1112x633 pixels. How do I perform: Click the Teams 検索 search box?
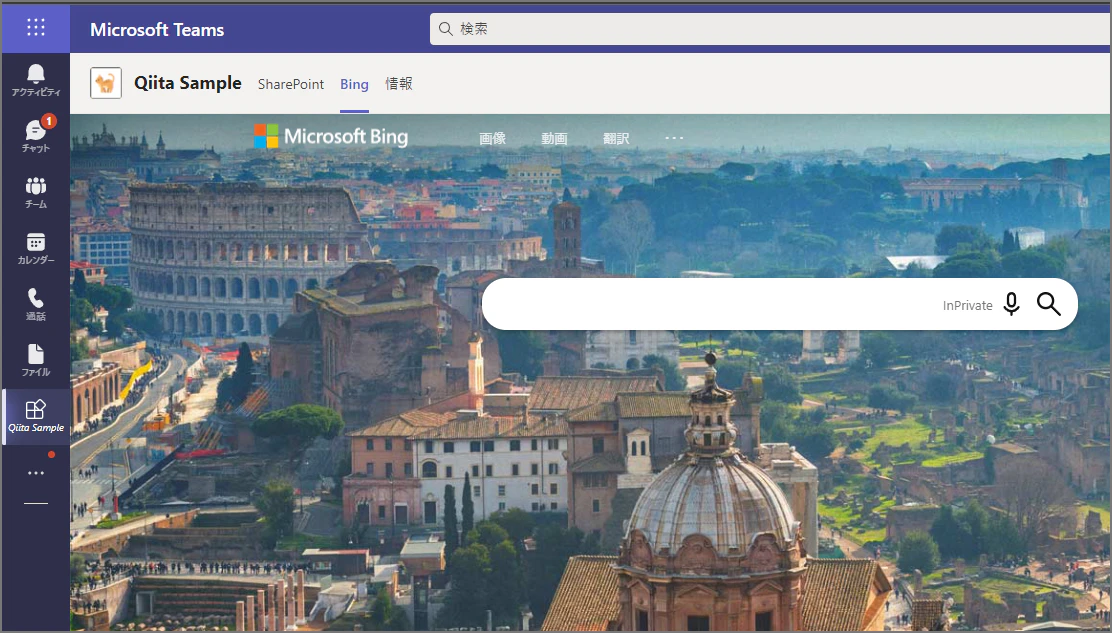[770, 28]
